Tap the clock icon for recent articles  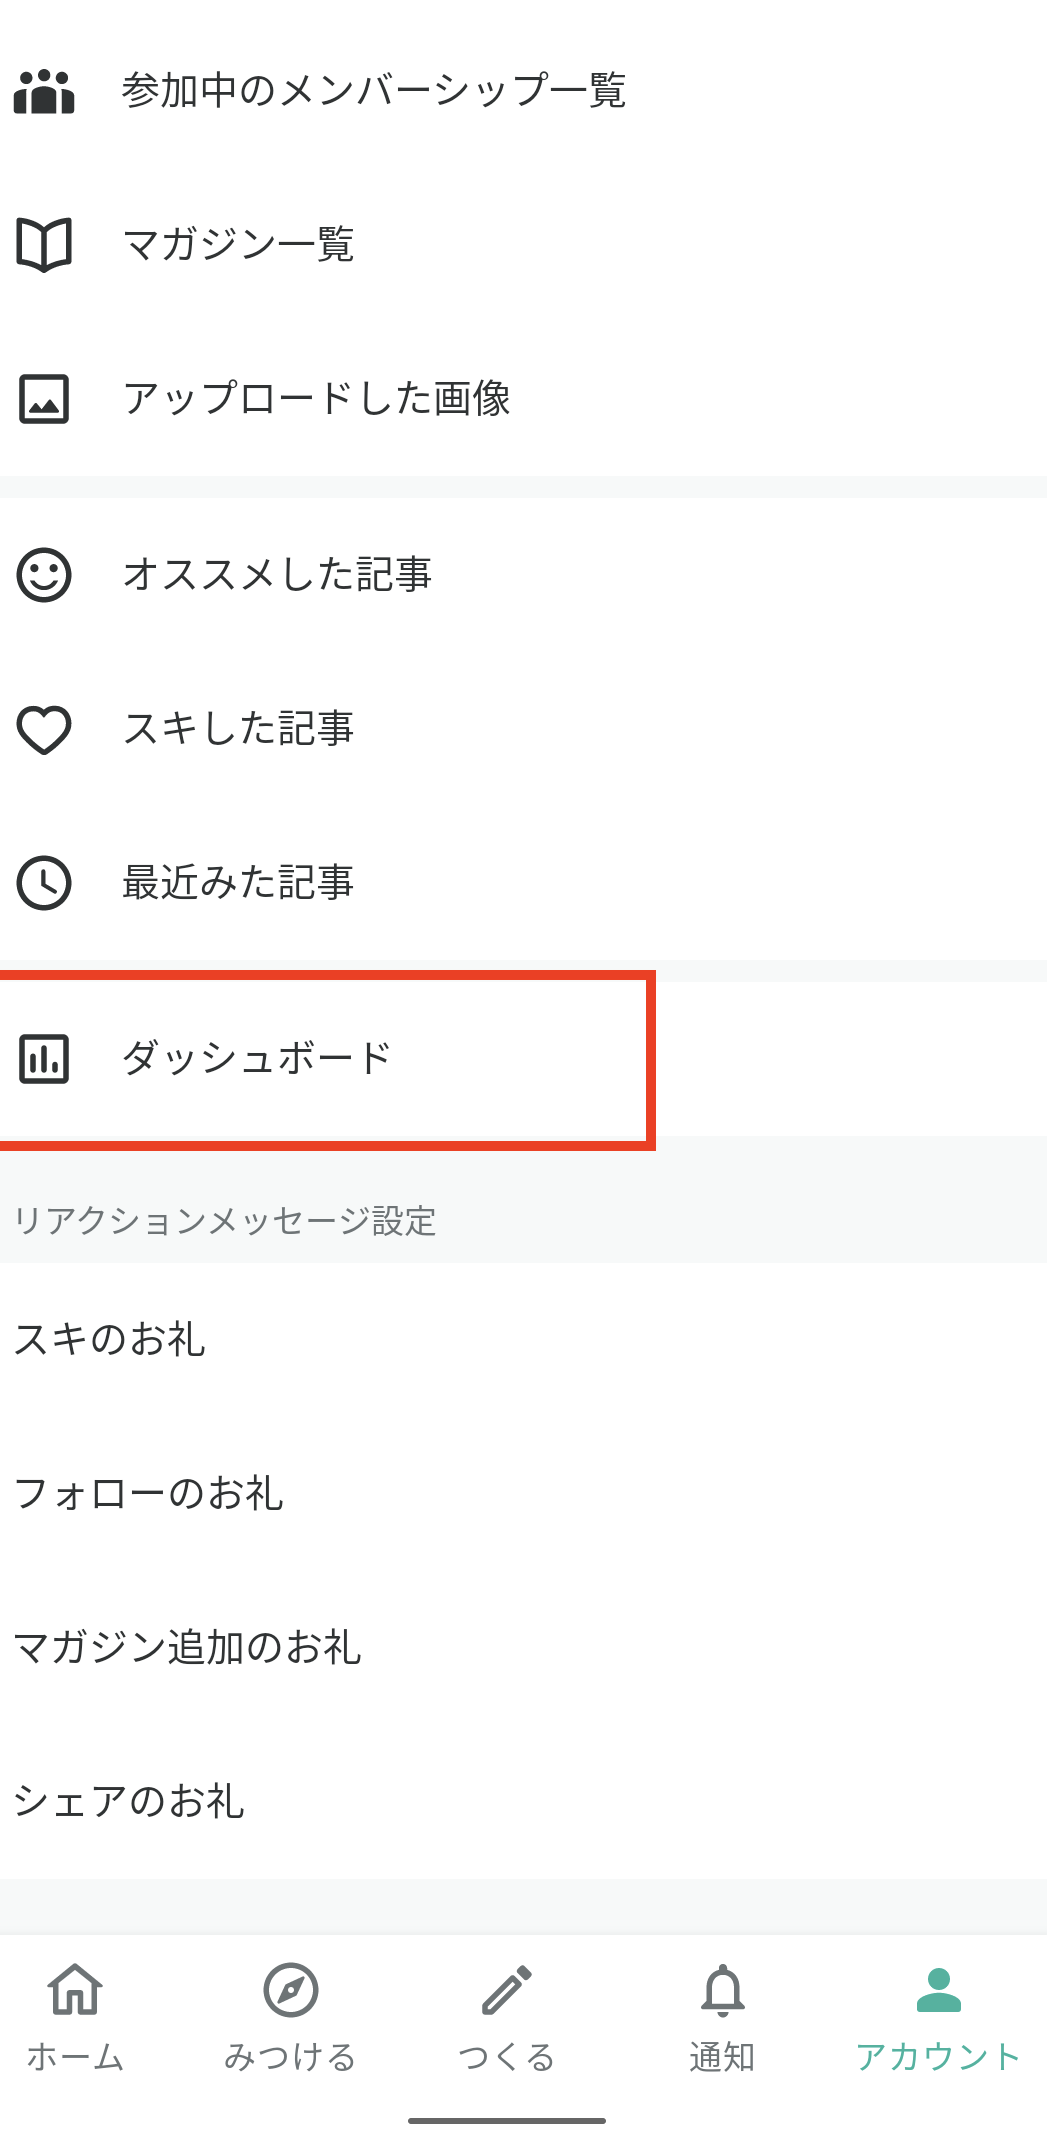44,883
